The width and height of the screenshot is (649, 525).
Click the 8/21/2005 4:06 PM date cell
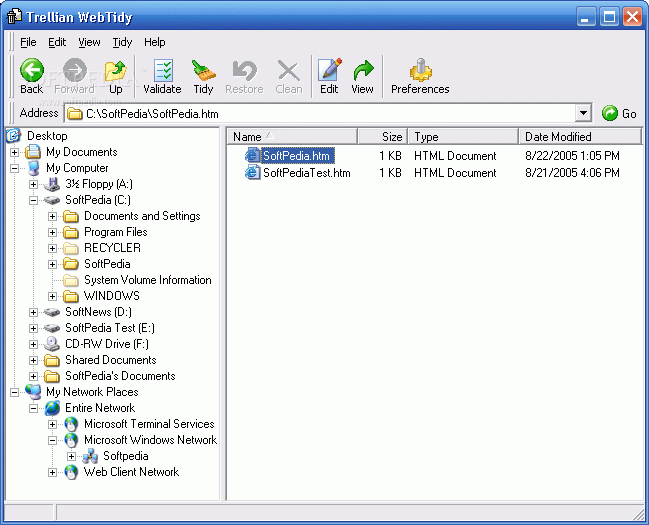572,173
